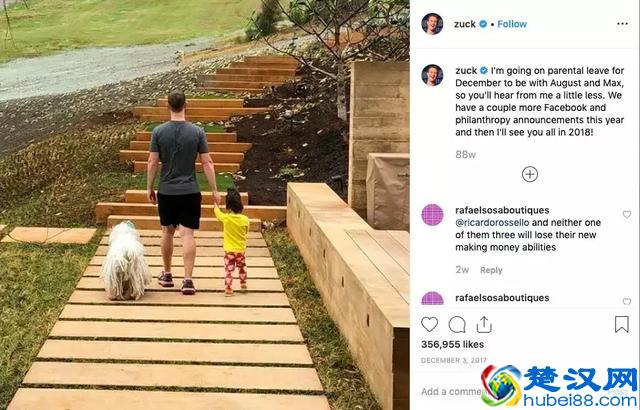Reply to rafaelsosaboutiques comment
This screenshot has height=410, width=640.
click(491, 270)
